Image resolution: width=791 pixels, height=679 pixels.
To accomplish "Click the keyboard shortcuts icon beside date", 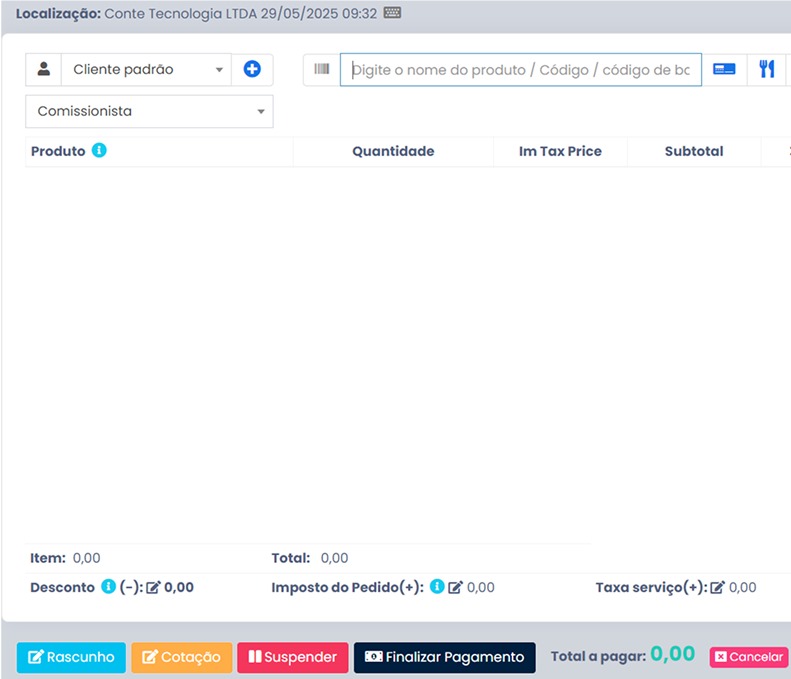I will click(392, 13).
